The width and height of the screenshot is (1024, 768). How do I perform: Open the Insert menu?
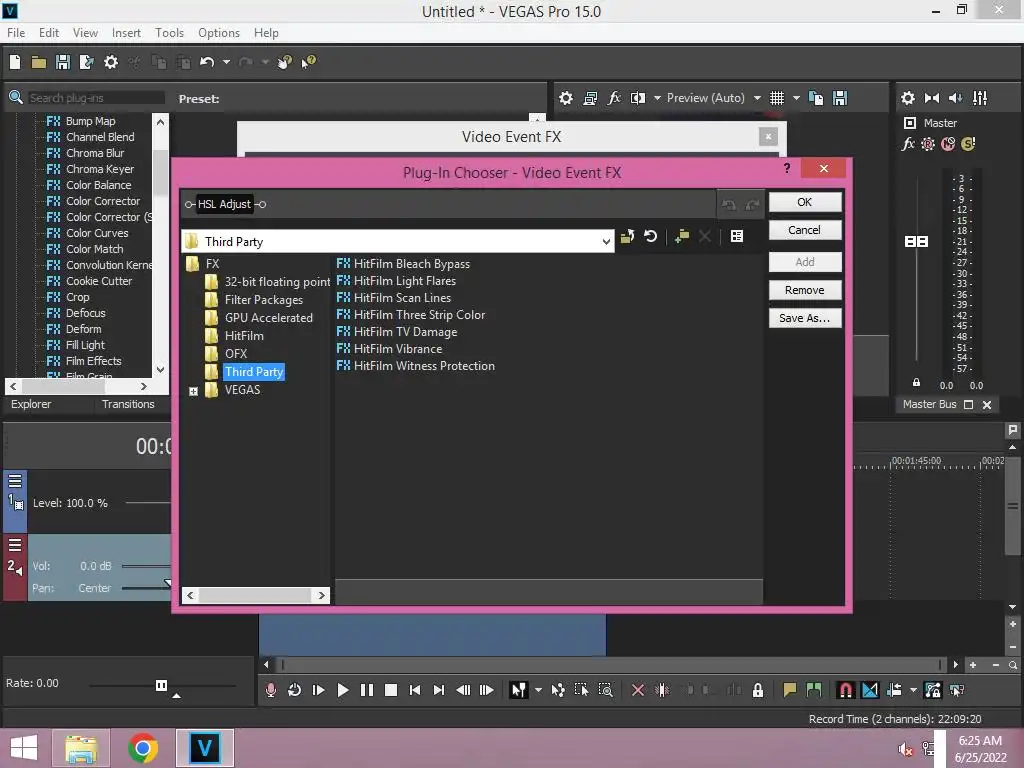126,33
